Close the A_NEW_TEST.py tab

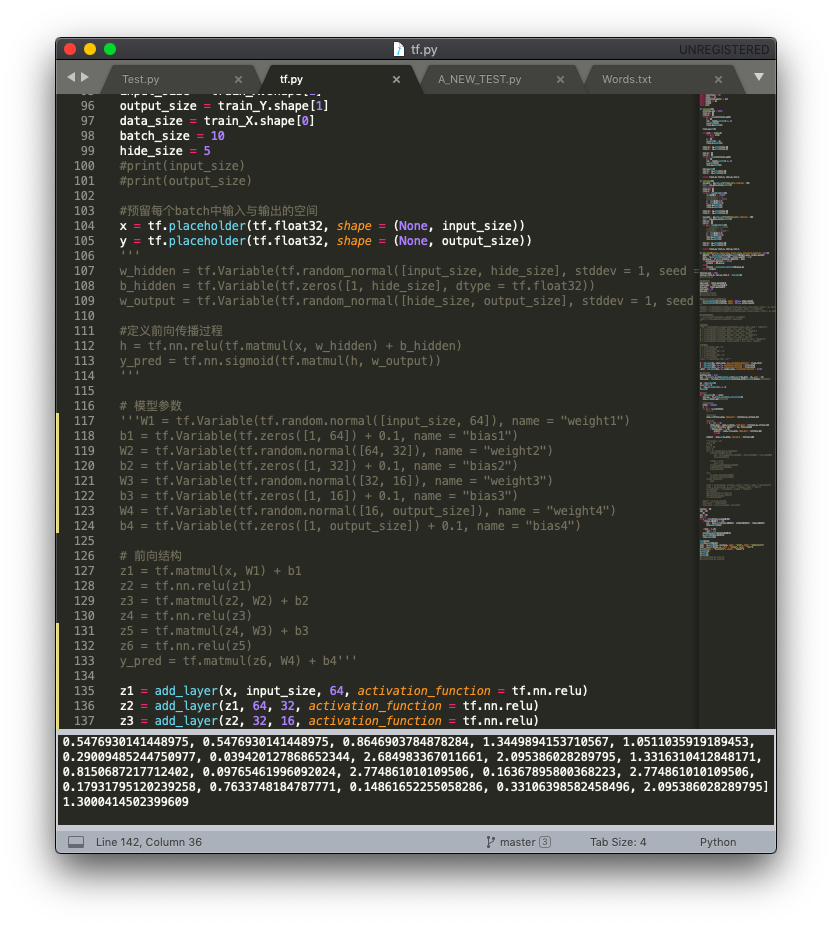click(x=560, y=79)
